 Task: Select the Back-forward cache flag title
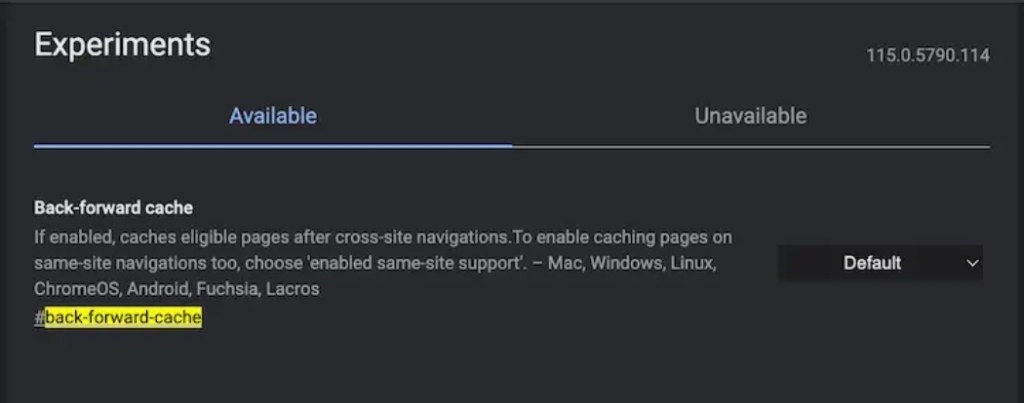point(113,208)
